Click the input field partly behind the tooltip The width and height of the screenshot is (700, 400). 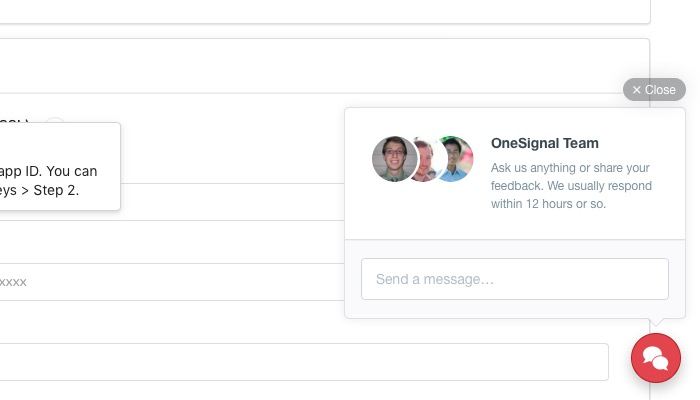coord(230,202)
